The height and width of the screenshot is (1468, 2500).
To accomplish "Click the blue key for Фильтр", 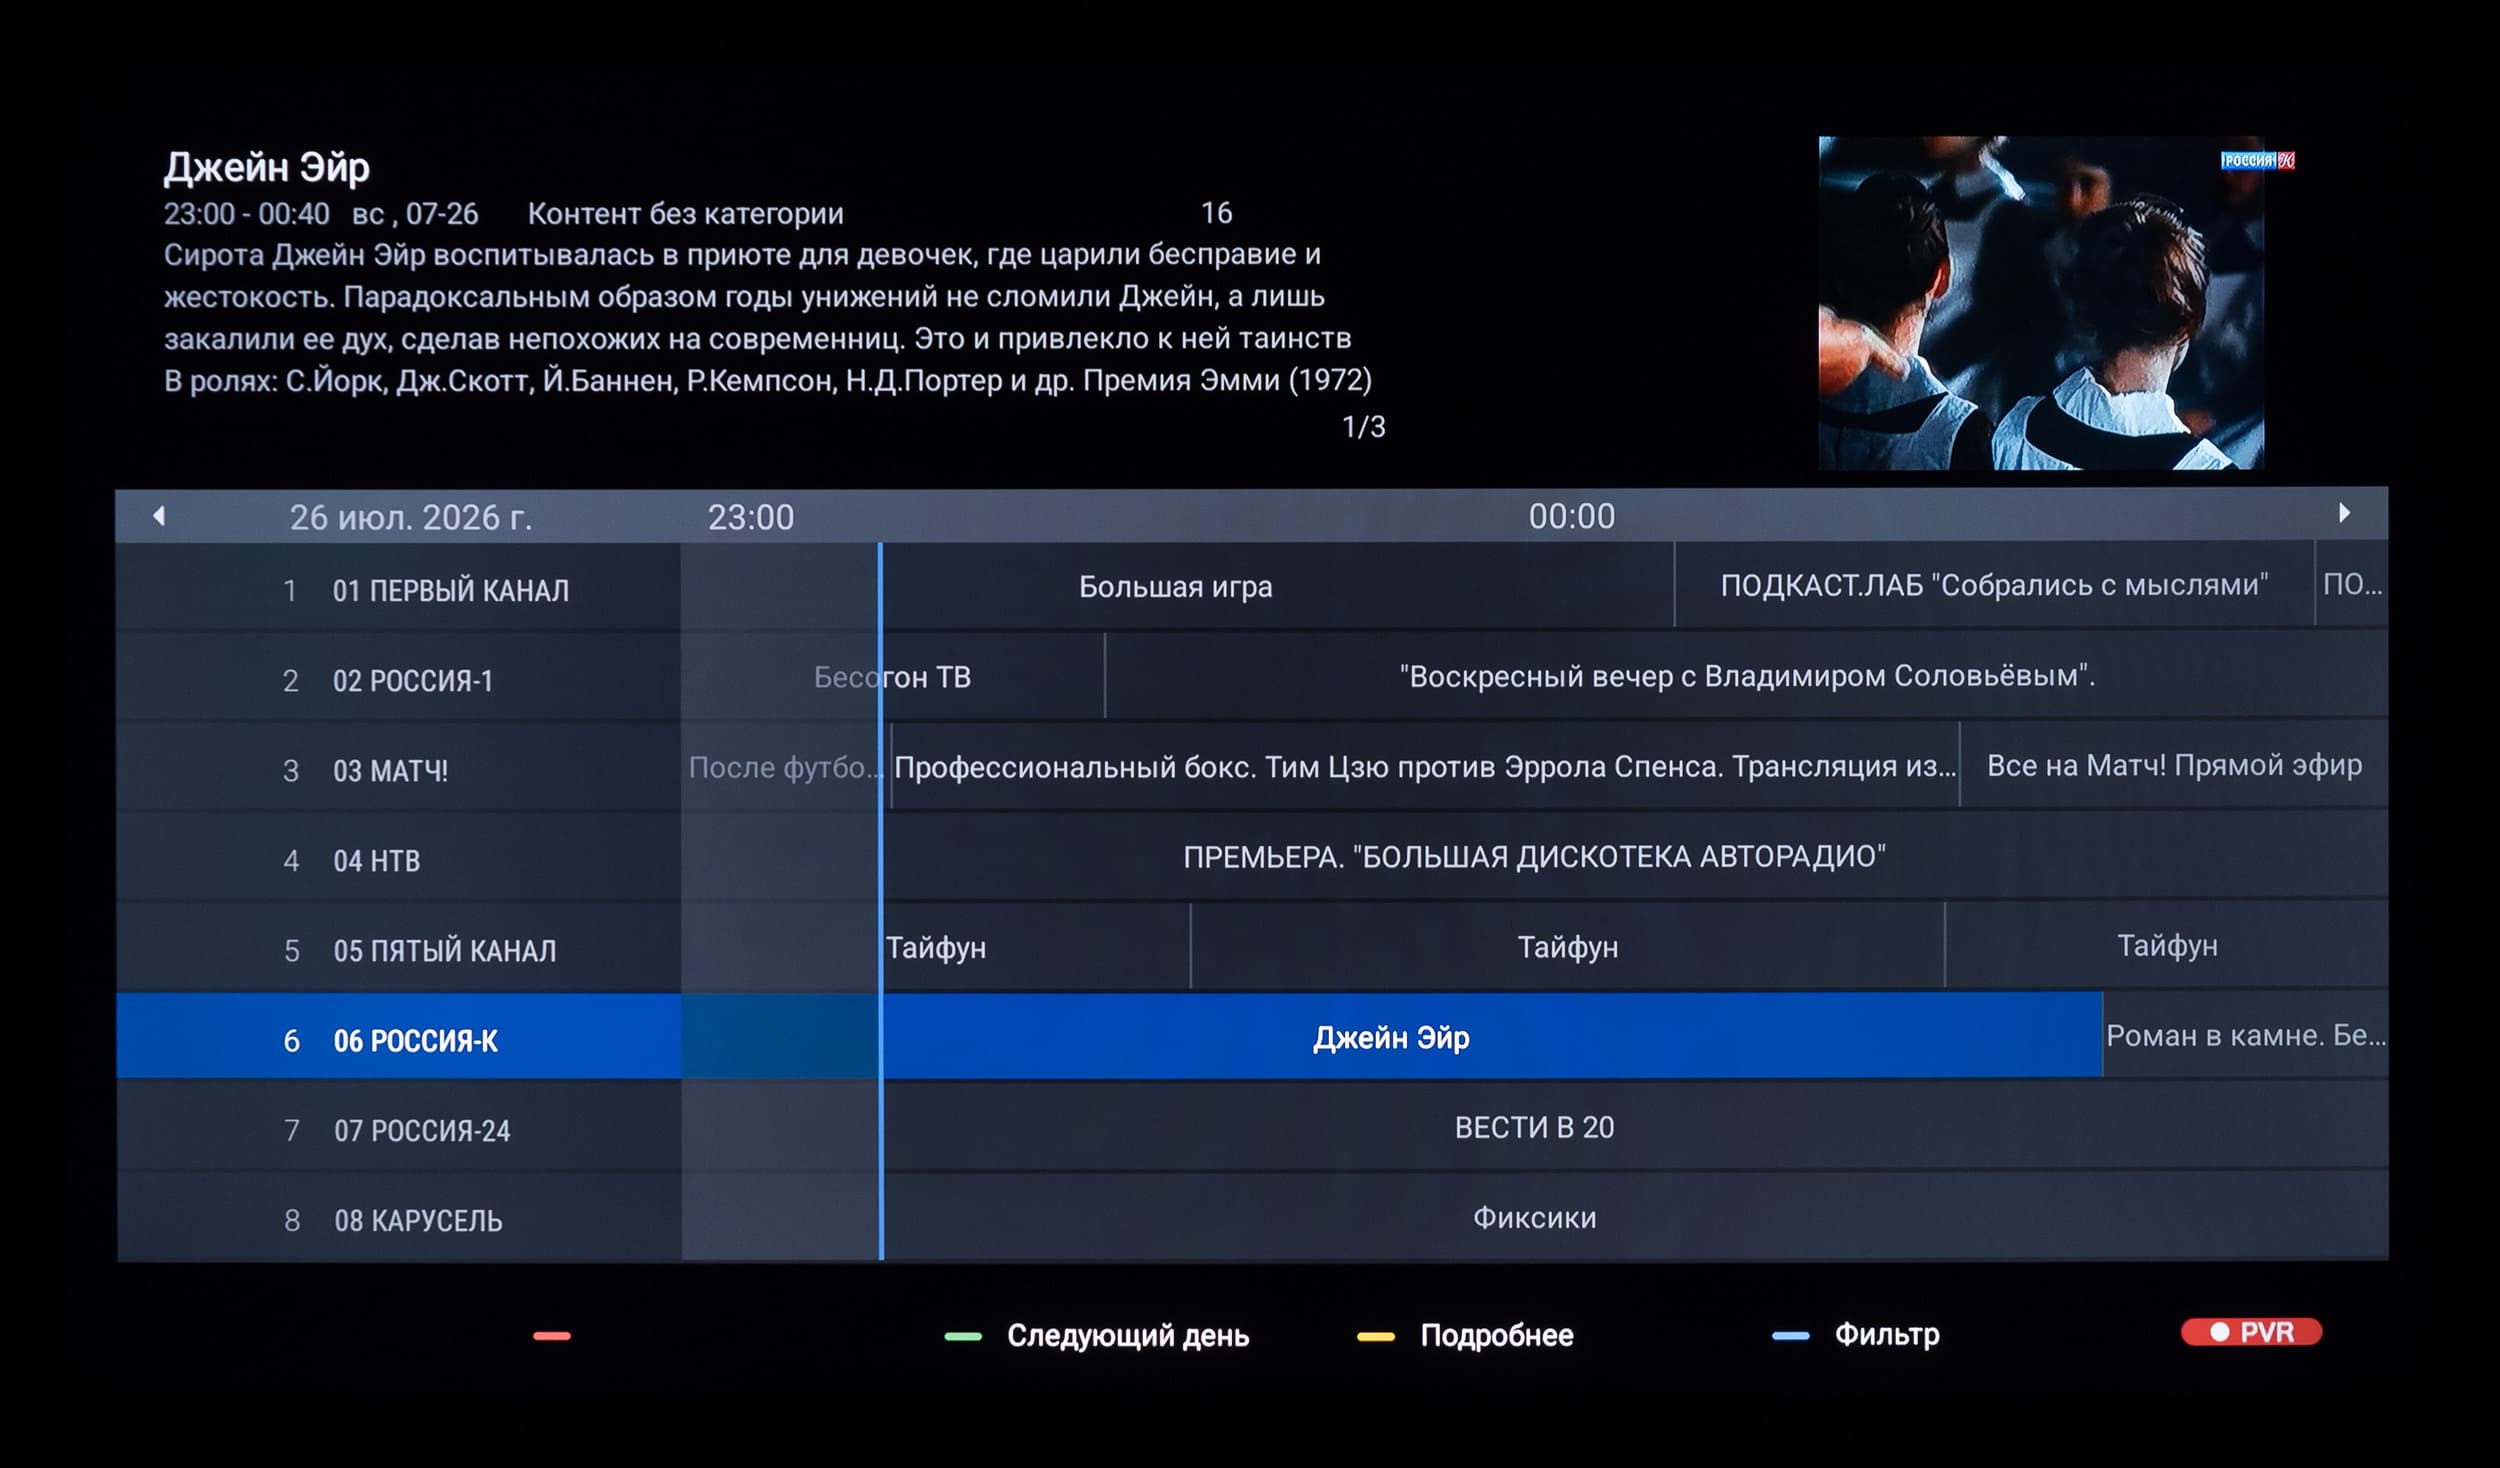I will [x=1791, y=1335].
